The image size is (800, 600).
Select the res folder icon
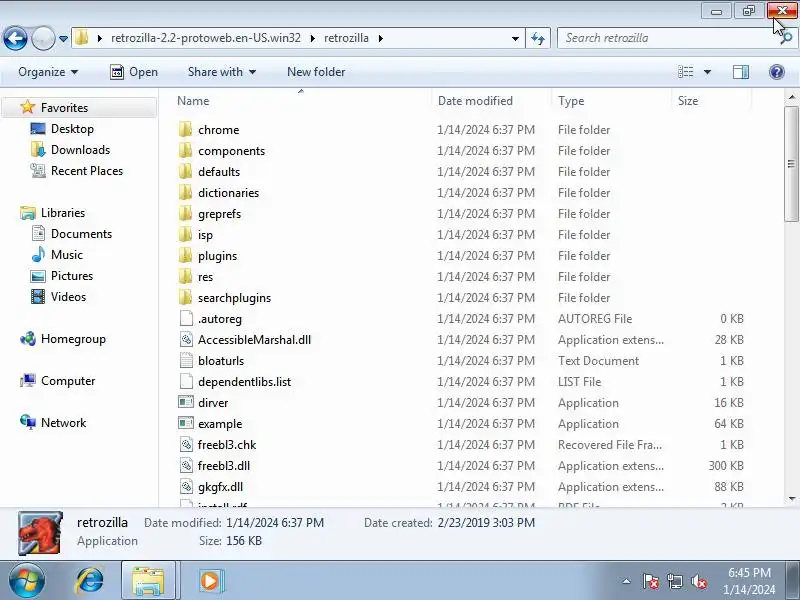click(x=186, y=277)
